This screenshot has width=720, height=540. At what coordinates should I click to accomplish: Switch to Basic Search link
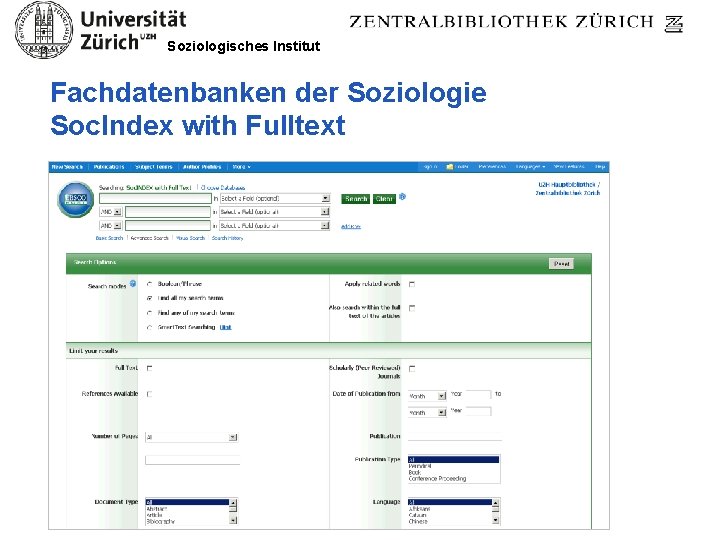point(109,238)
